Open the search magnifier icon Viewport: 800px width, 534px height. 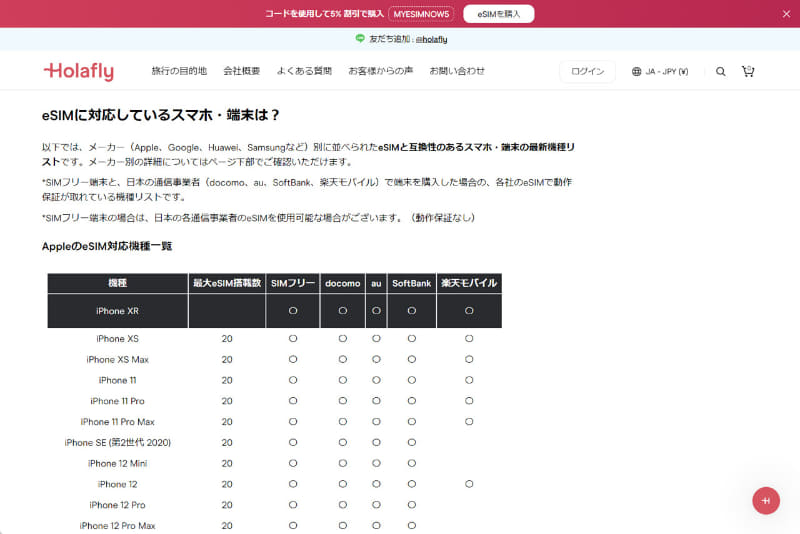720,71
